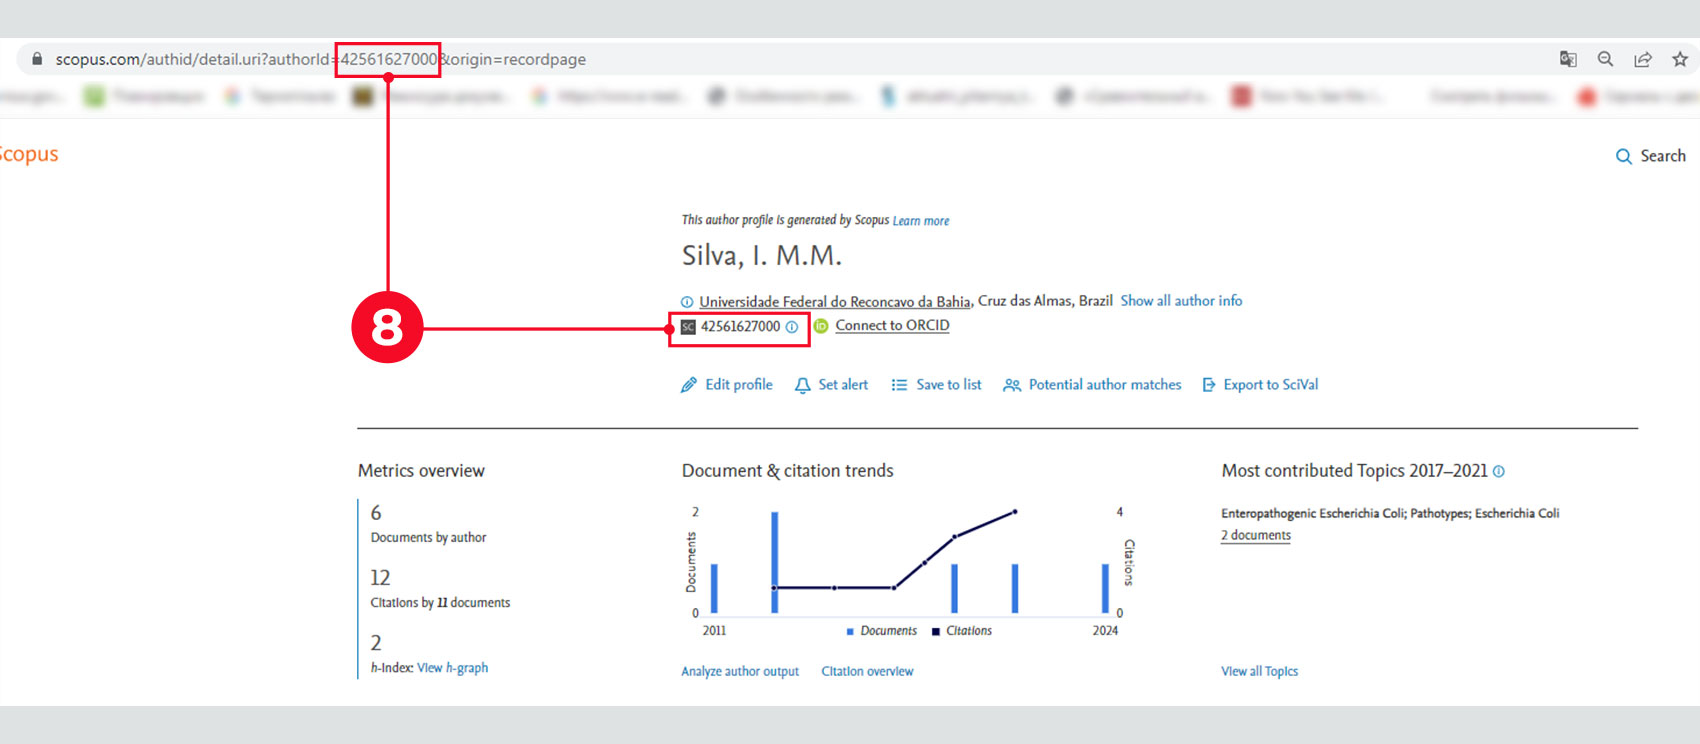Click the Potential author matches people icon
Viewport: 1700px width, 744px height.
coord(1012,385)
